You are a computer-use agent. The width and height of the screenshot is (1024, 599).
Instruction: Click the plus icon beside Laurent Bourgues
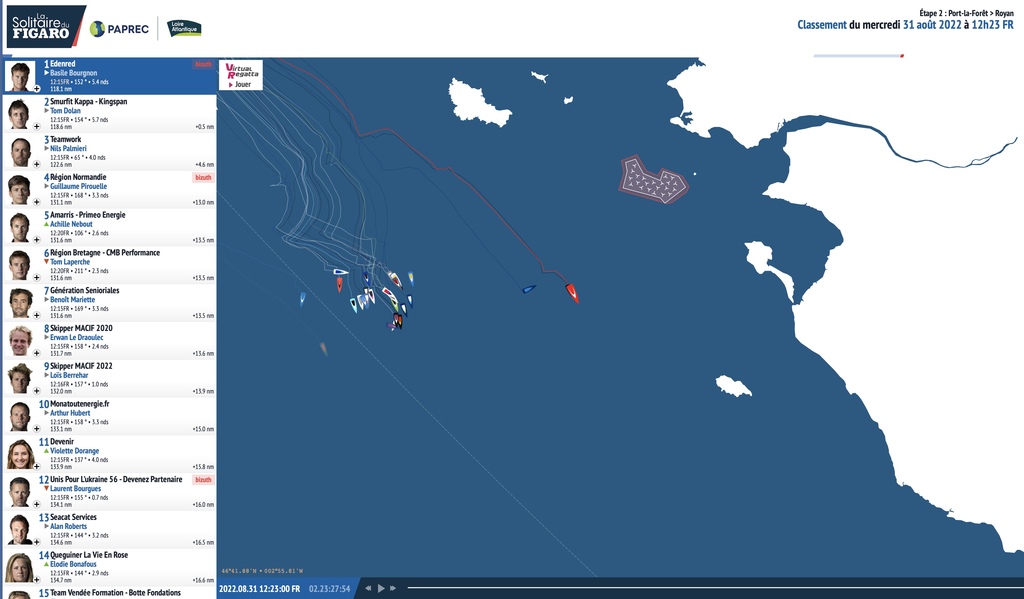tap(37, 504)
